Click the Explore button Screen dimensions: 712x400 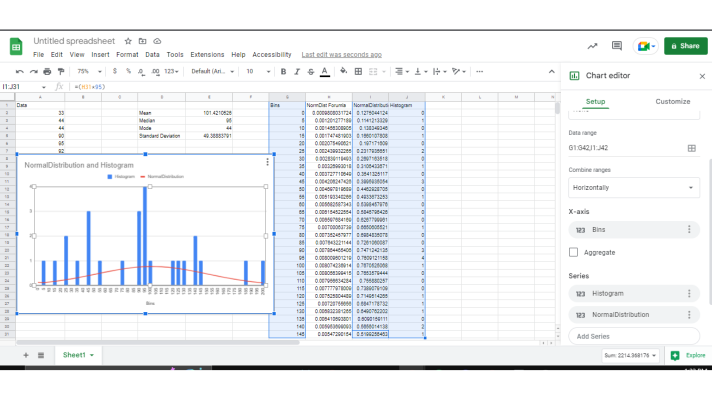pyautogui.click(x=688, y=356)
